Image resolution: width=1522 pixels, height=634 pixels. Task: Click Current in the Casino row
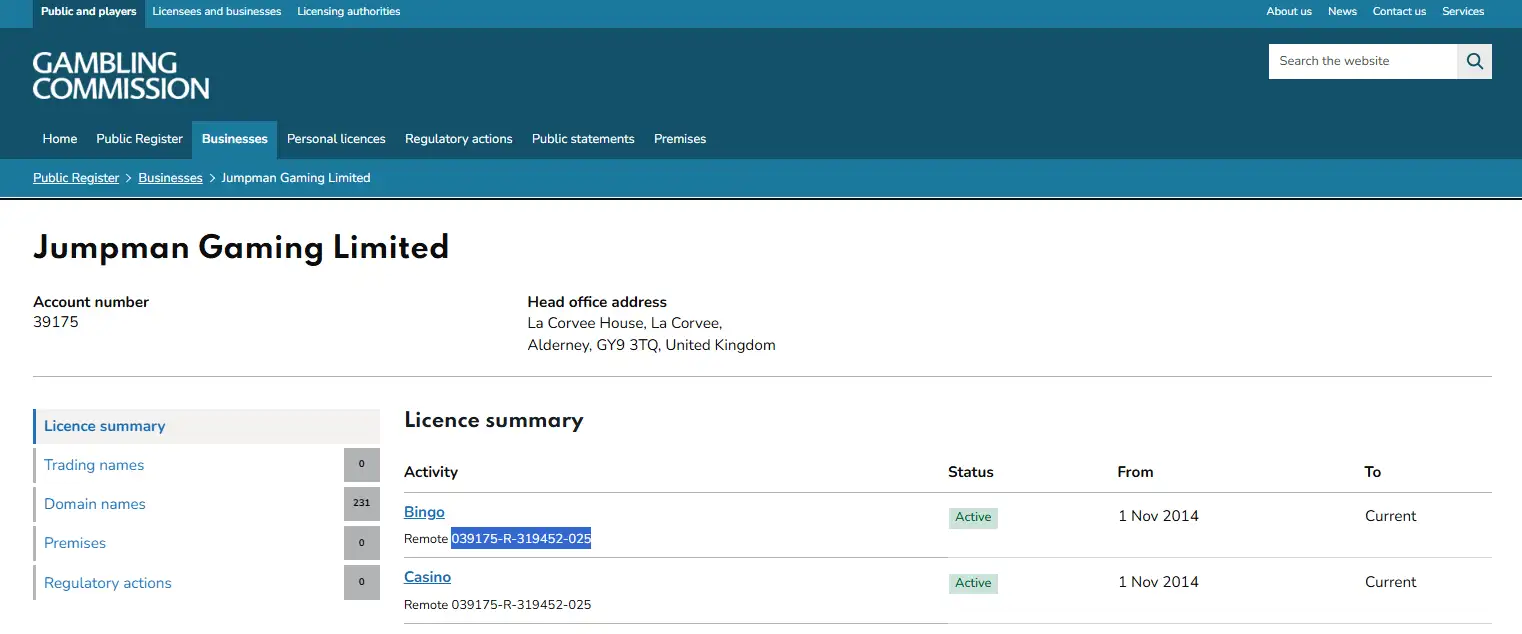coord(1391,582)
